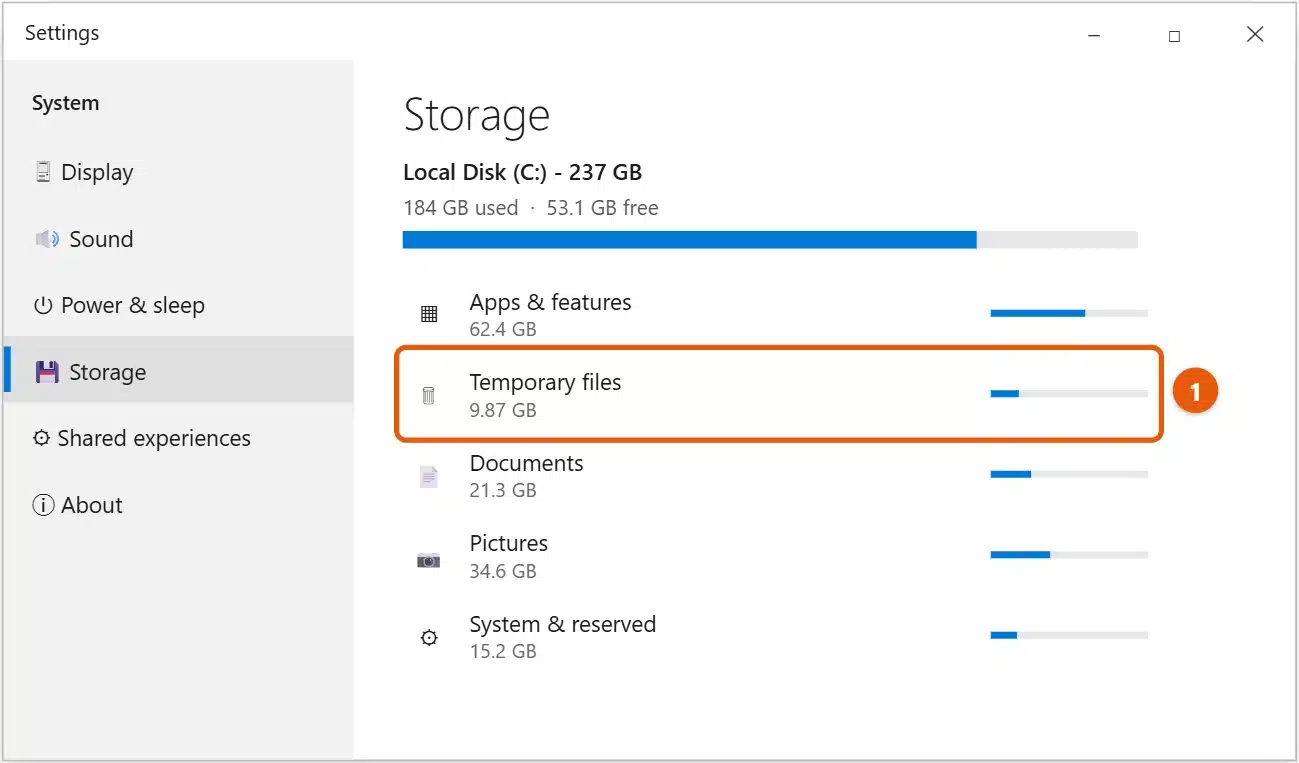
Task: Click the Pictures camera icon
Action: click(x=429, y=560)
